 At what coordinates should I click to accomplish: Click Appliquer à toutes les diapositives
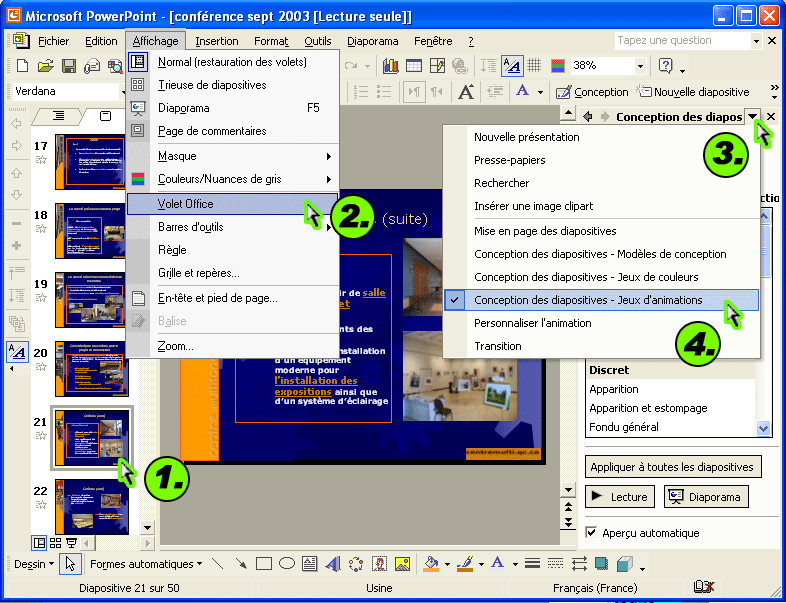673,467
